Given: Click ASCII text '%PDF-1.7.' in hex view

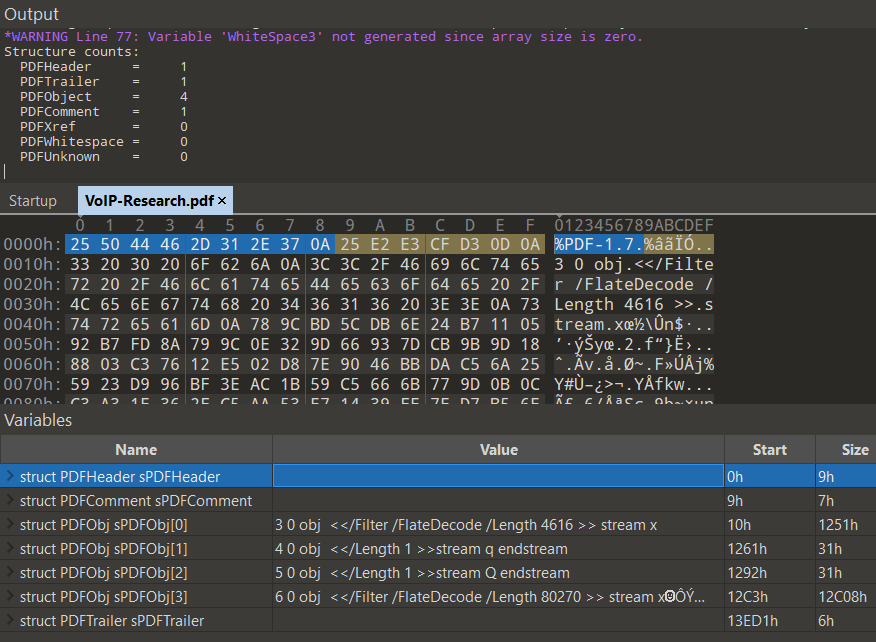Looking at the screenshot, I should point(598,244).
